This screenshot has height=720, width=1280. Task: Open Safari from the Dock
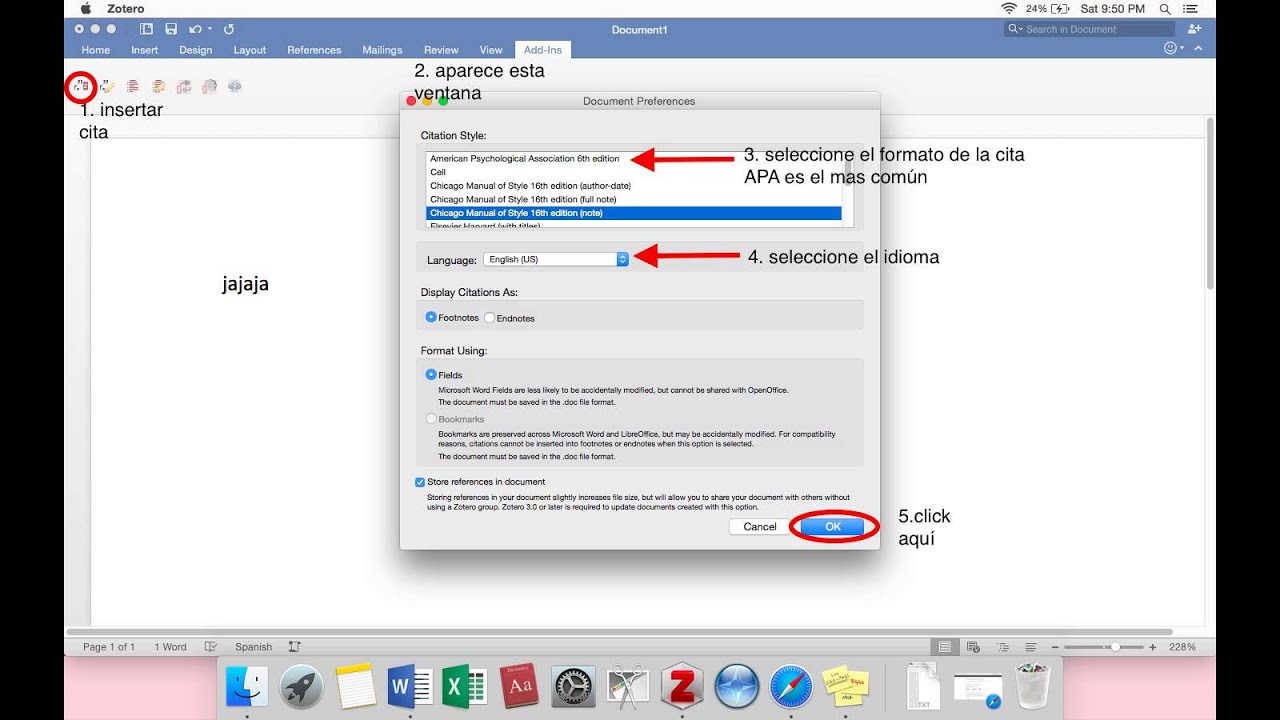coord(791,687)
